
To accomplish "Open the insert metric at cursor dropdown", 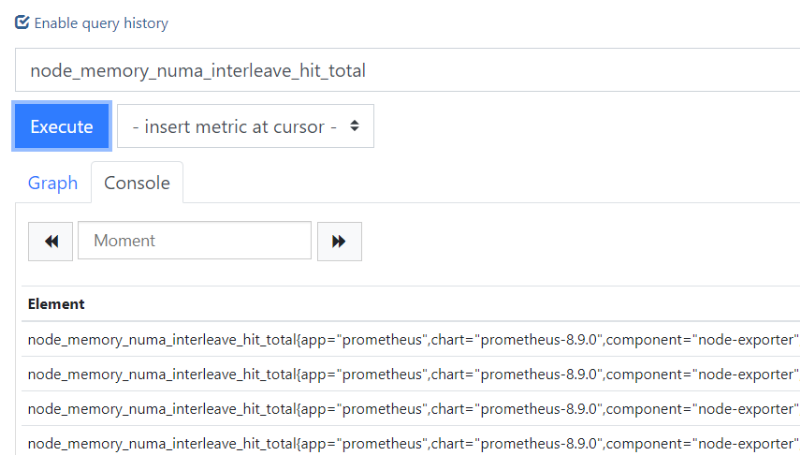I will click(245, 126).
